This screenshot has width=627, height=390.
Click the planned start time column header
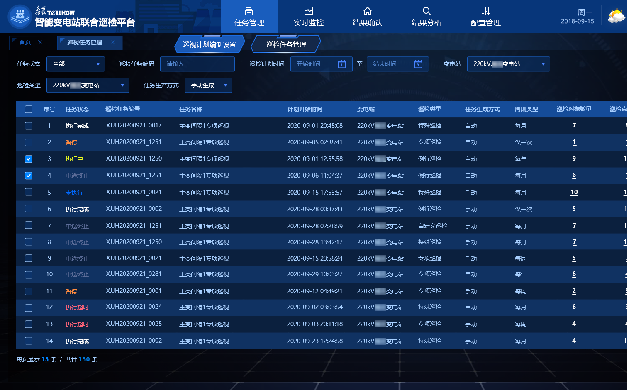click(305, 109)
